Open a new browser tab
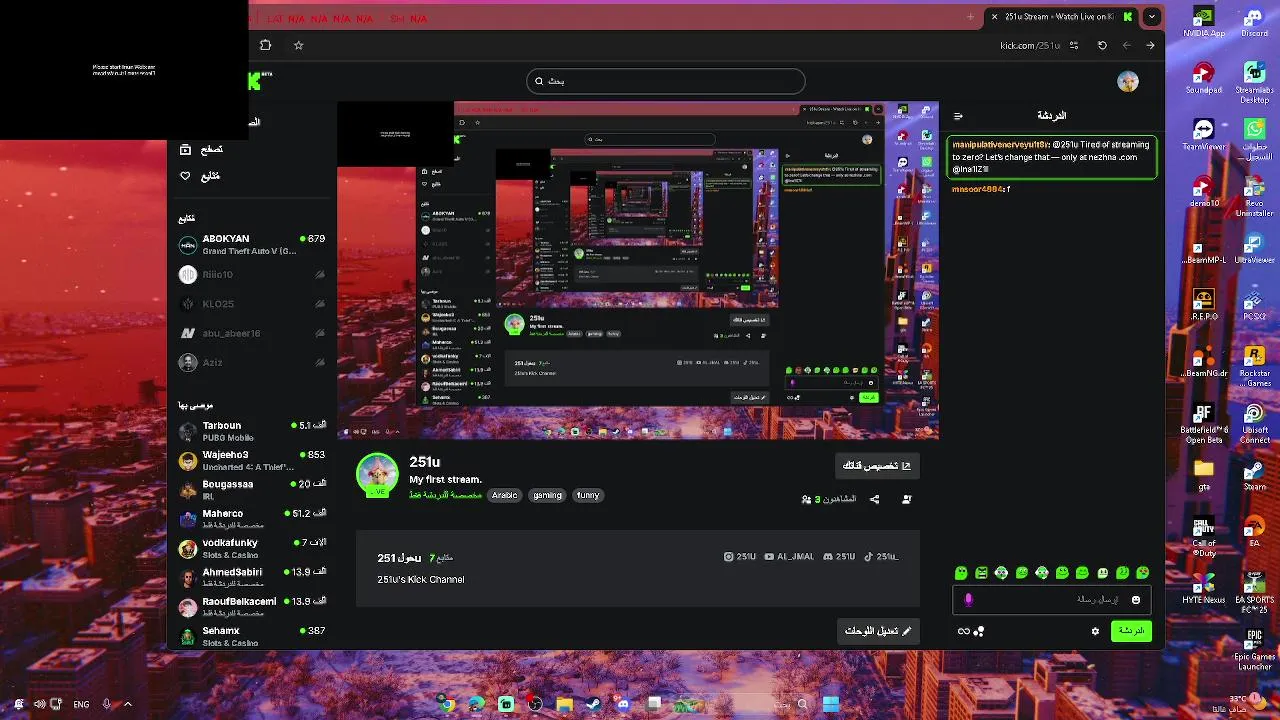The width and height of the screenshot is (1280, 720). 970,17
